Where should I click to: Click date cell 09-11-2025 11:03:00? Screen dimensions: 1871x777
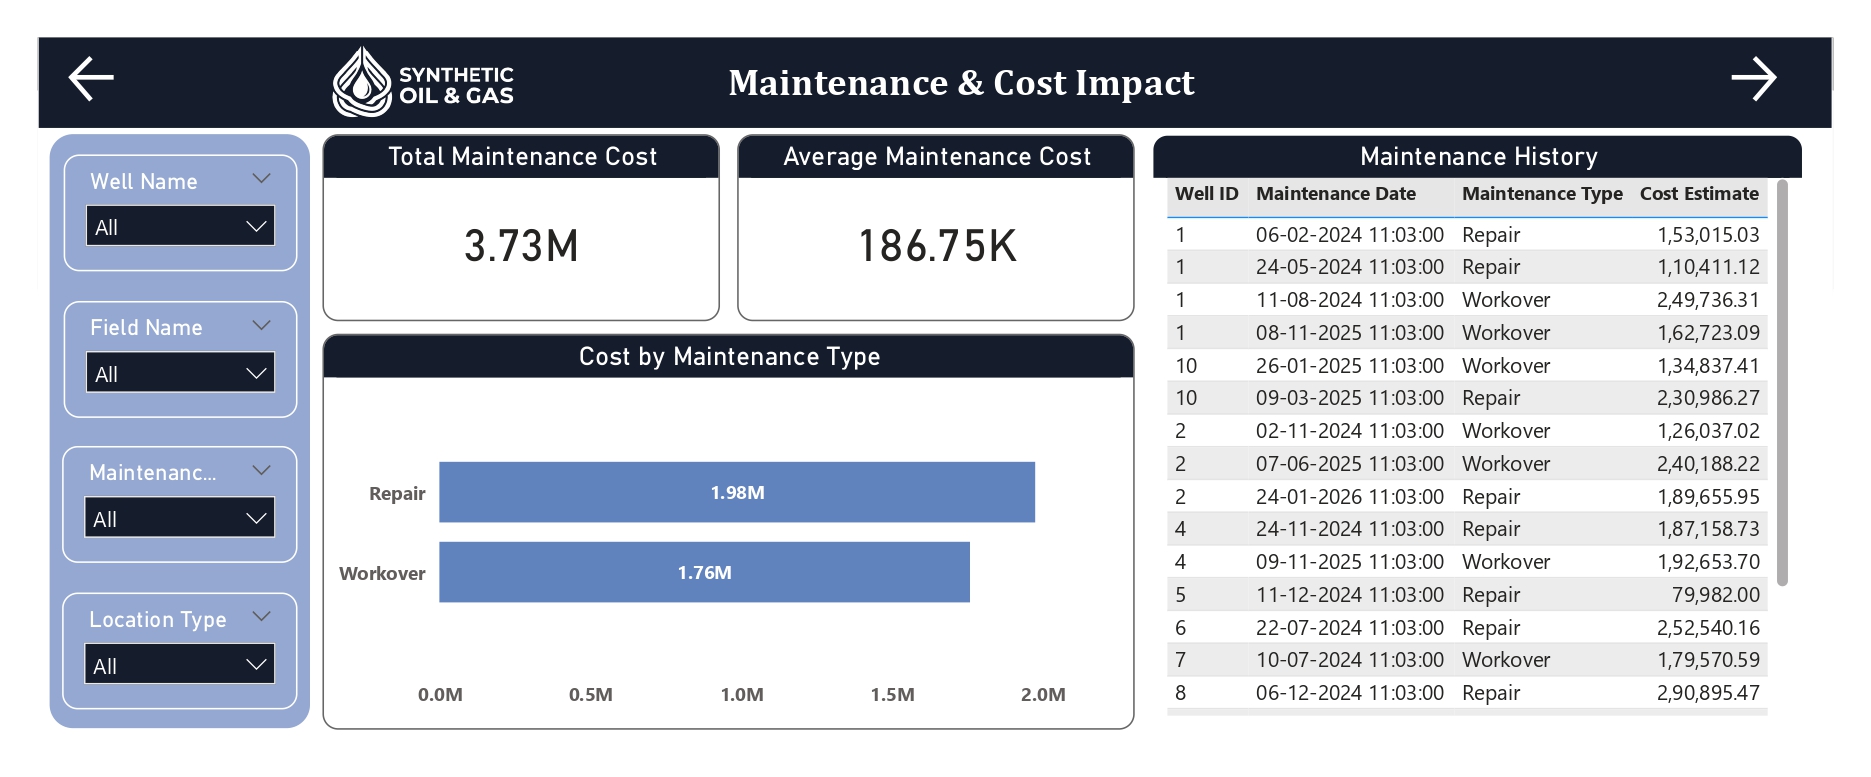click(1350, 562)
